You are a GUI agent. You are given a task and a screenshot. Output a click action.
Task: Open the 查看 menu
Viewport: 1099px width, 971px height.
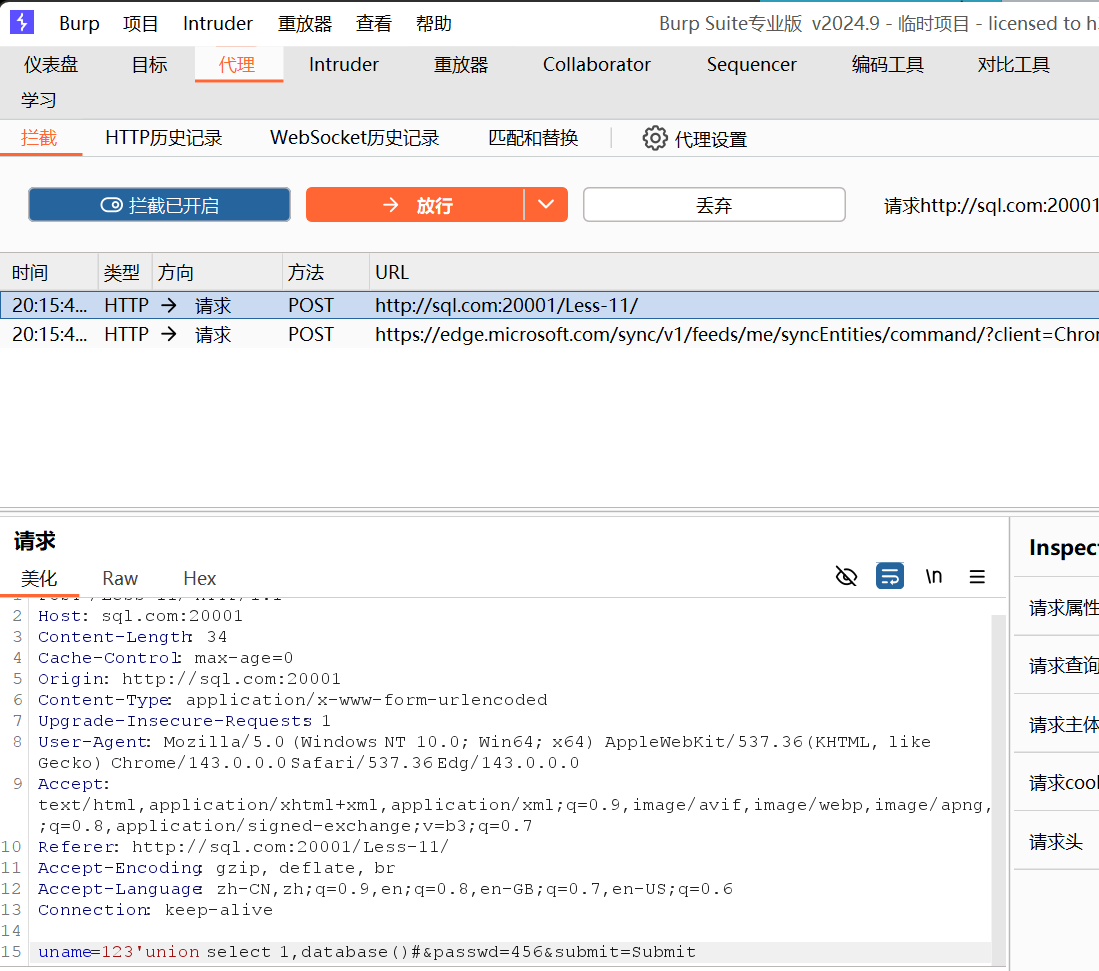tap(374, 23)
